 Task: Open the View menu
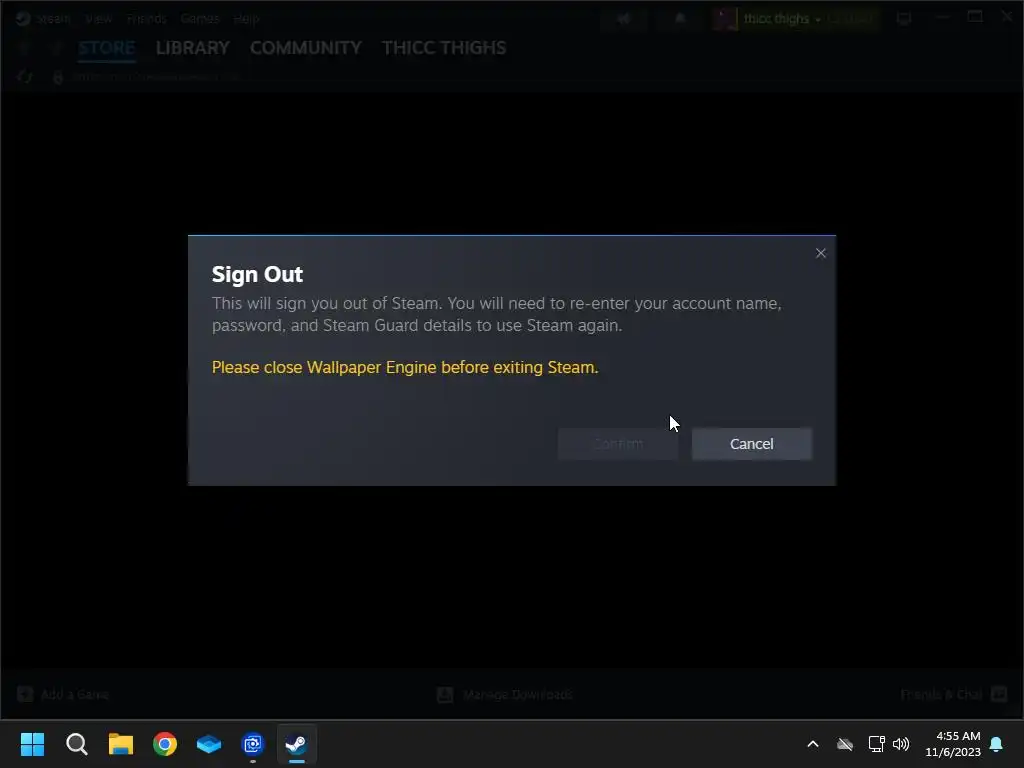[x=99, y=18]
